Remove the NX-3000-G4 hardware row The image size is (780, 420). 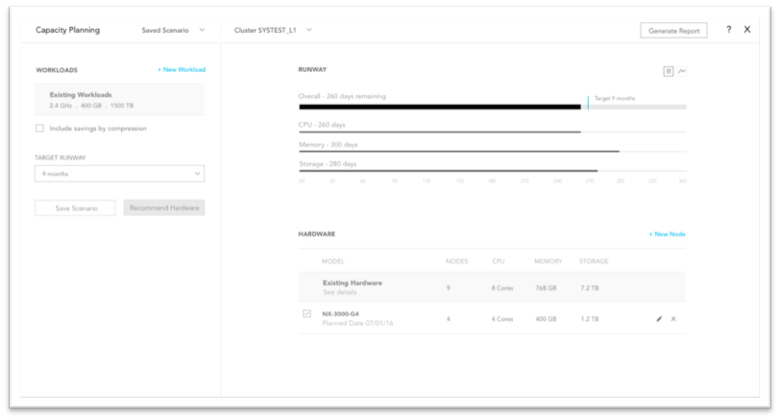pos(673,318)
